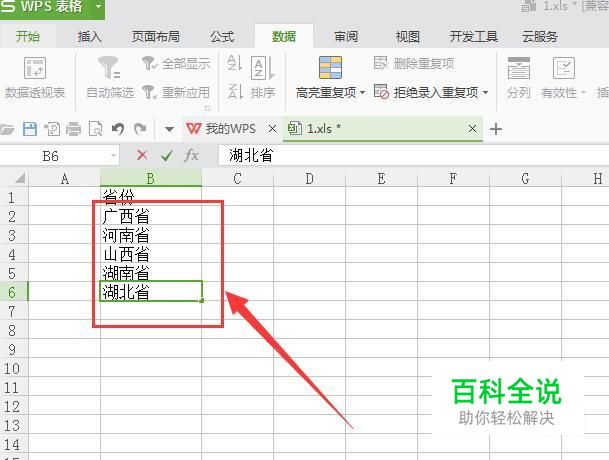This screenshot has width=609, height=460.
Task: Select the 数据 ribbon tab
Action: (284, 37)
